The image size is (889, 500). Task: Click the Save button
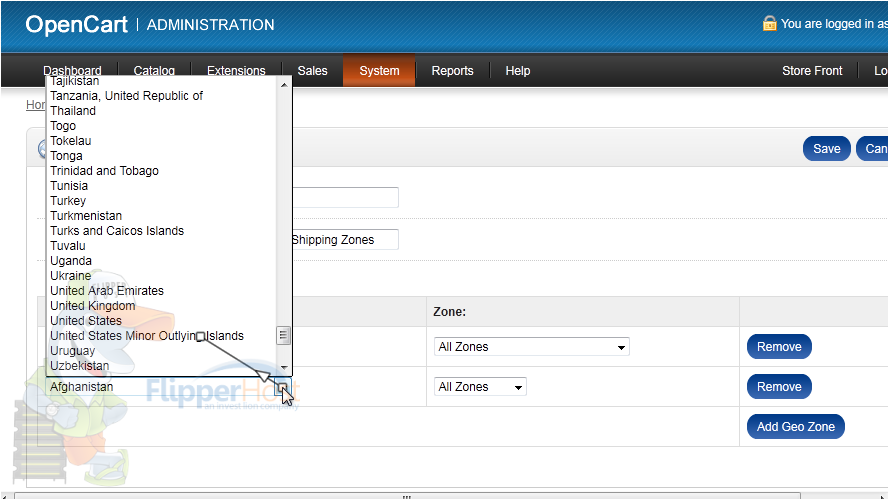pos(827,149)
